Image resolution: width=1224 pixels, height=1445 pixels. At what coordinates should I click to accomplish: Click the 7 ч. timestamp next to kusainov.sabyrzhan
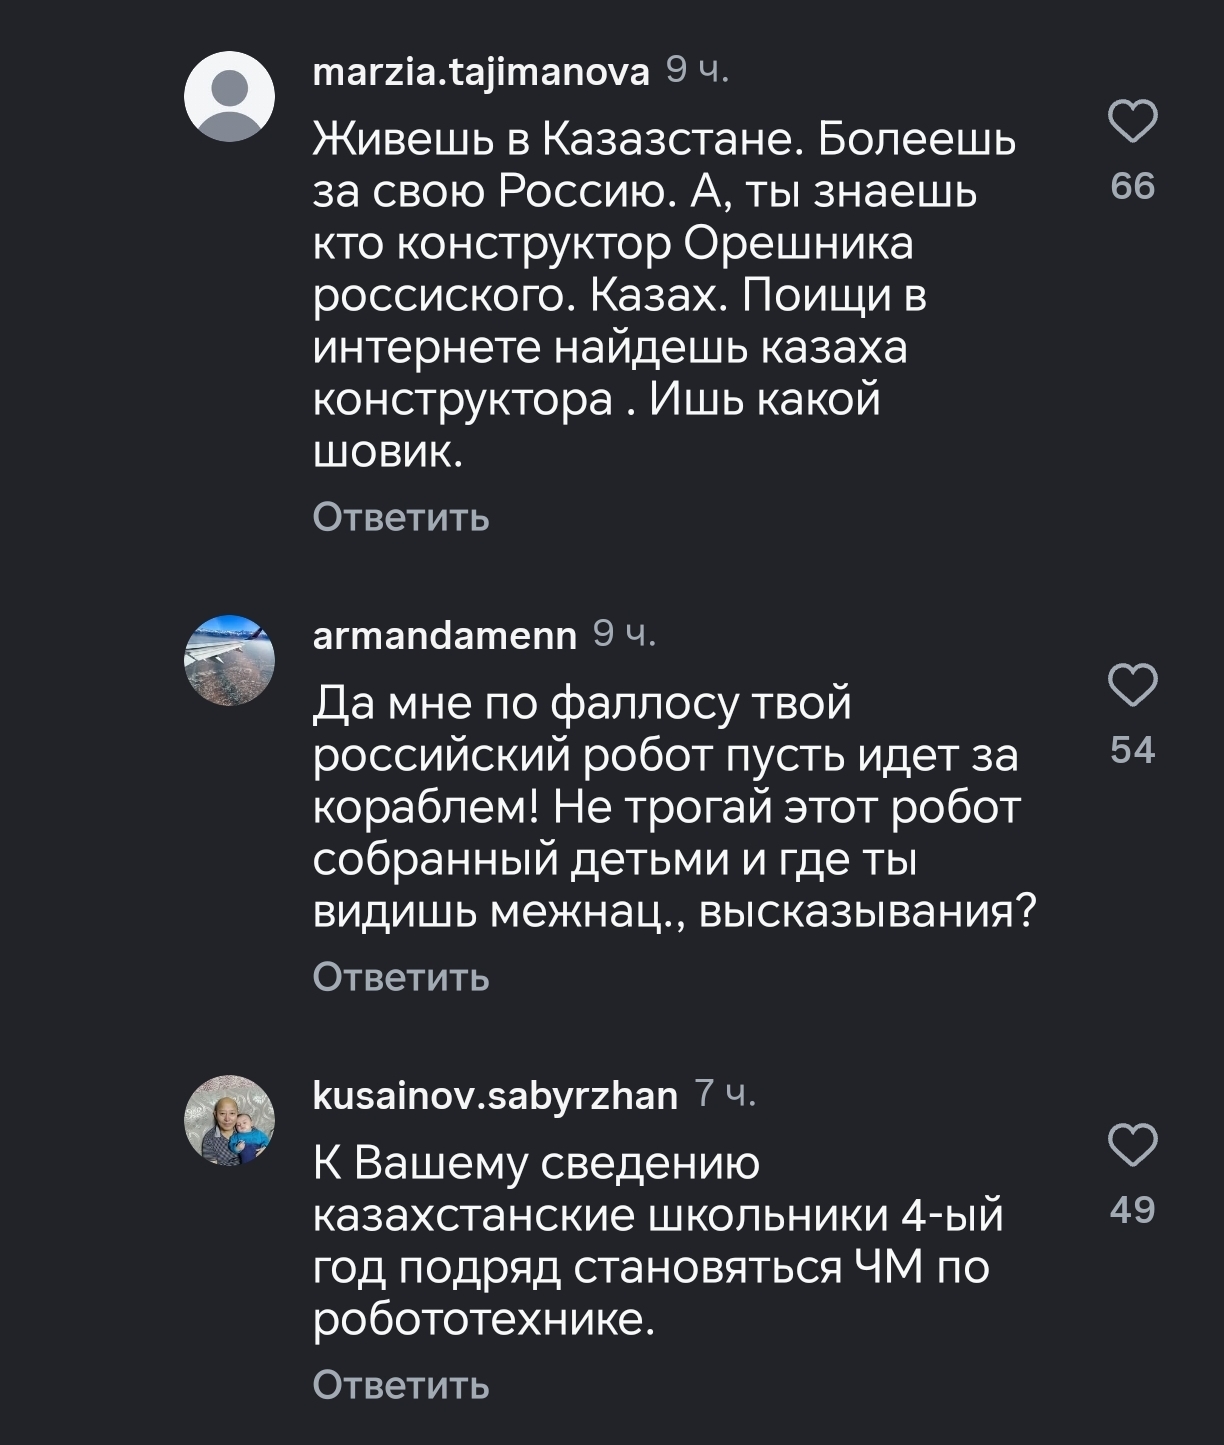(x=725, y=1095)
